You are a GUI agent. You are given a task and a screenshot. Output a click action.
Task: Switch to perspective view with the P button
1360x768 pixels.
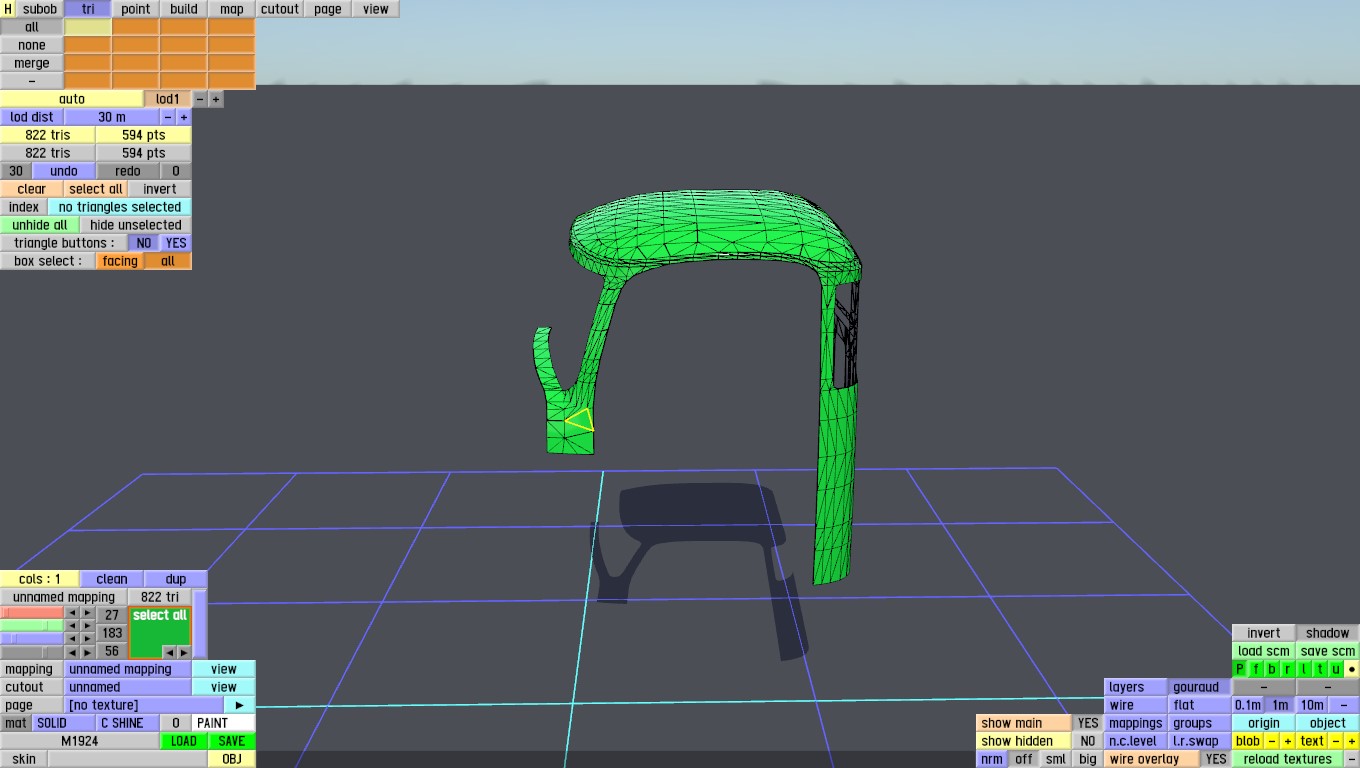[x=1240, y=669]
